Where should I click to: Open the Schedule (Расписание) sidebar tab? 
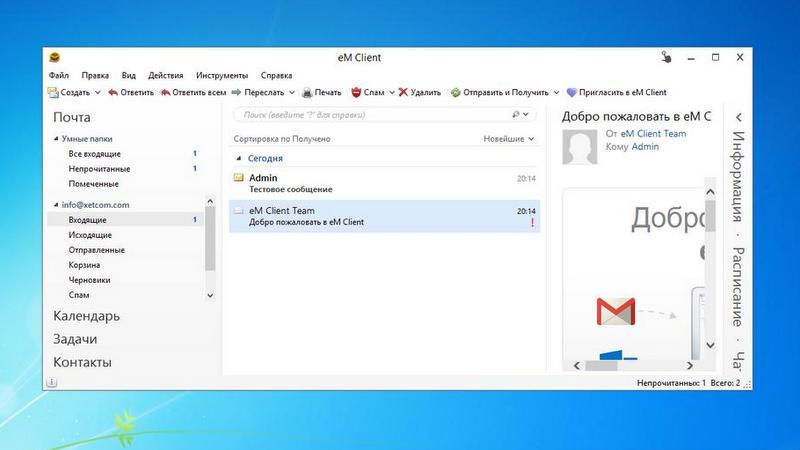click(x=738, y=287)
